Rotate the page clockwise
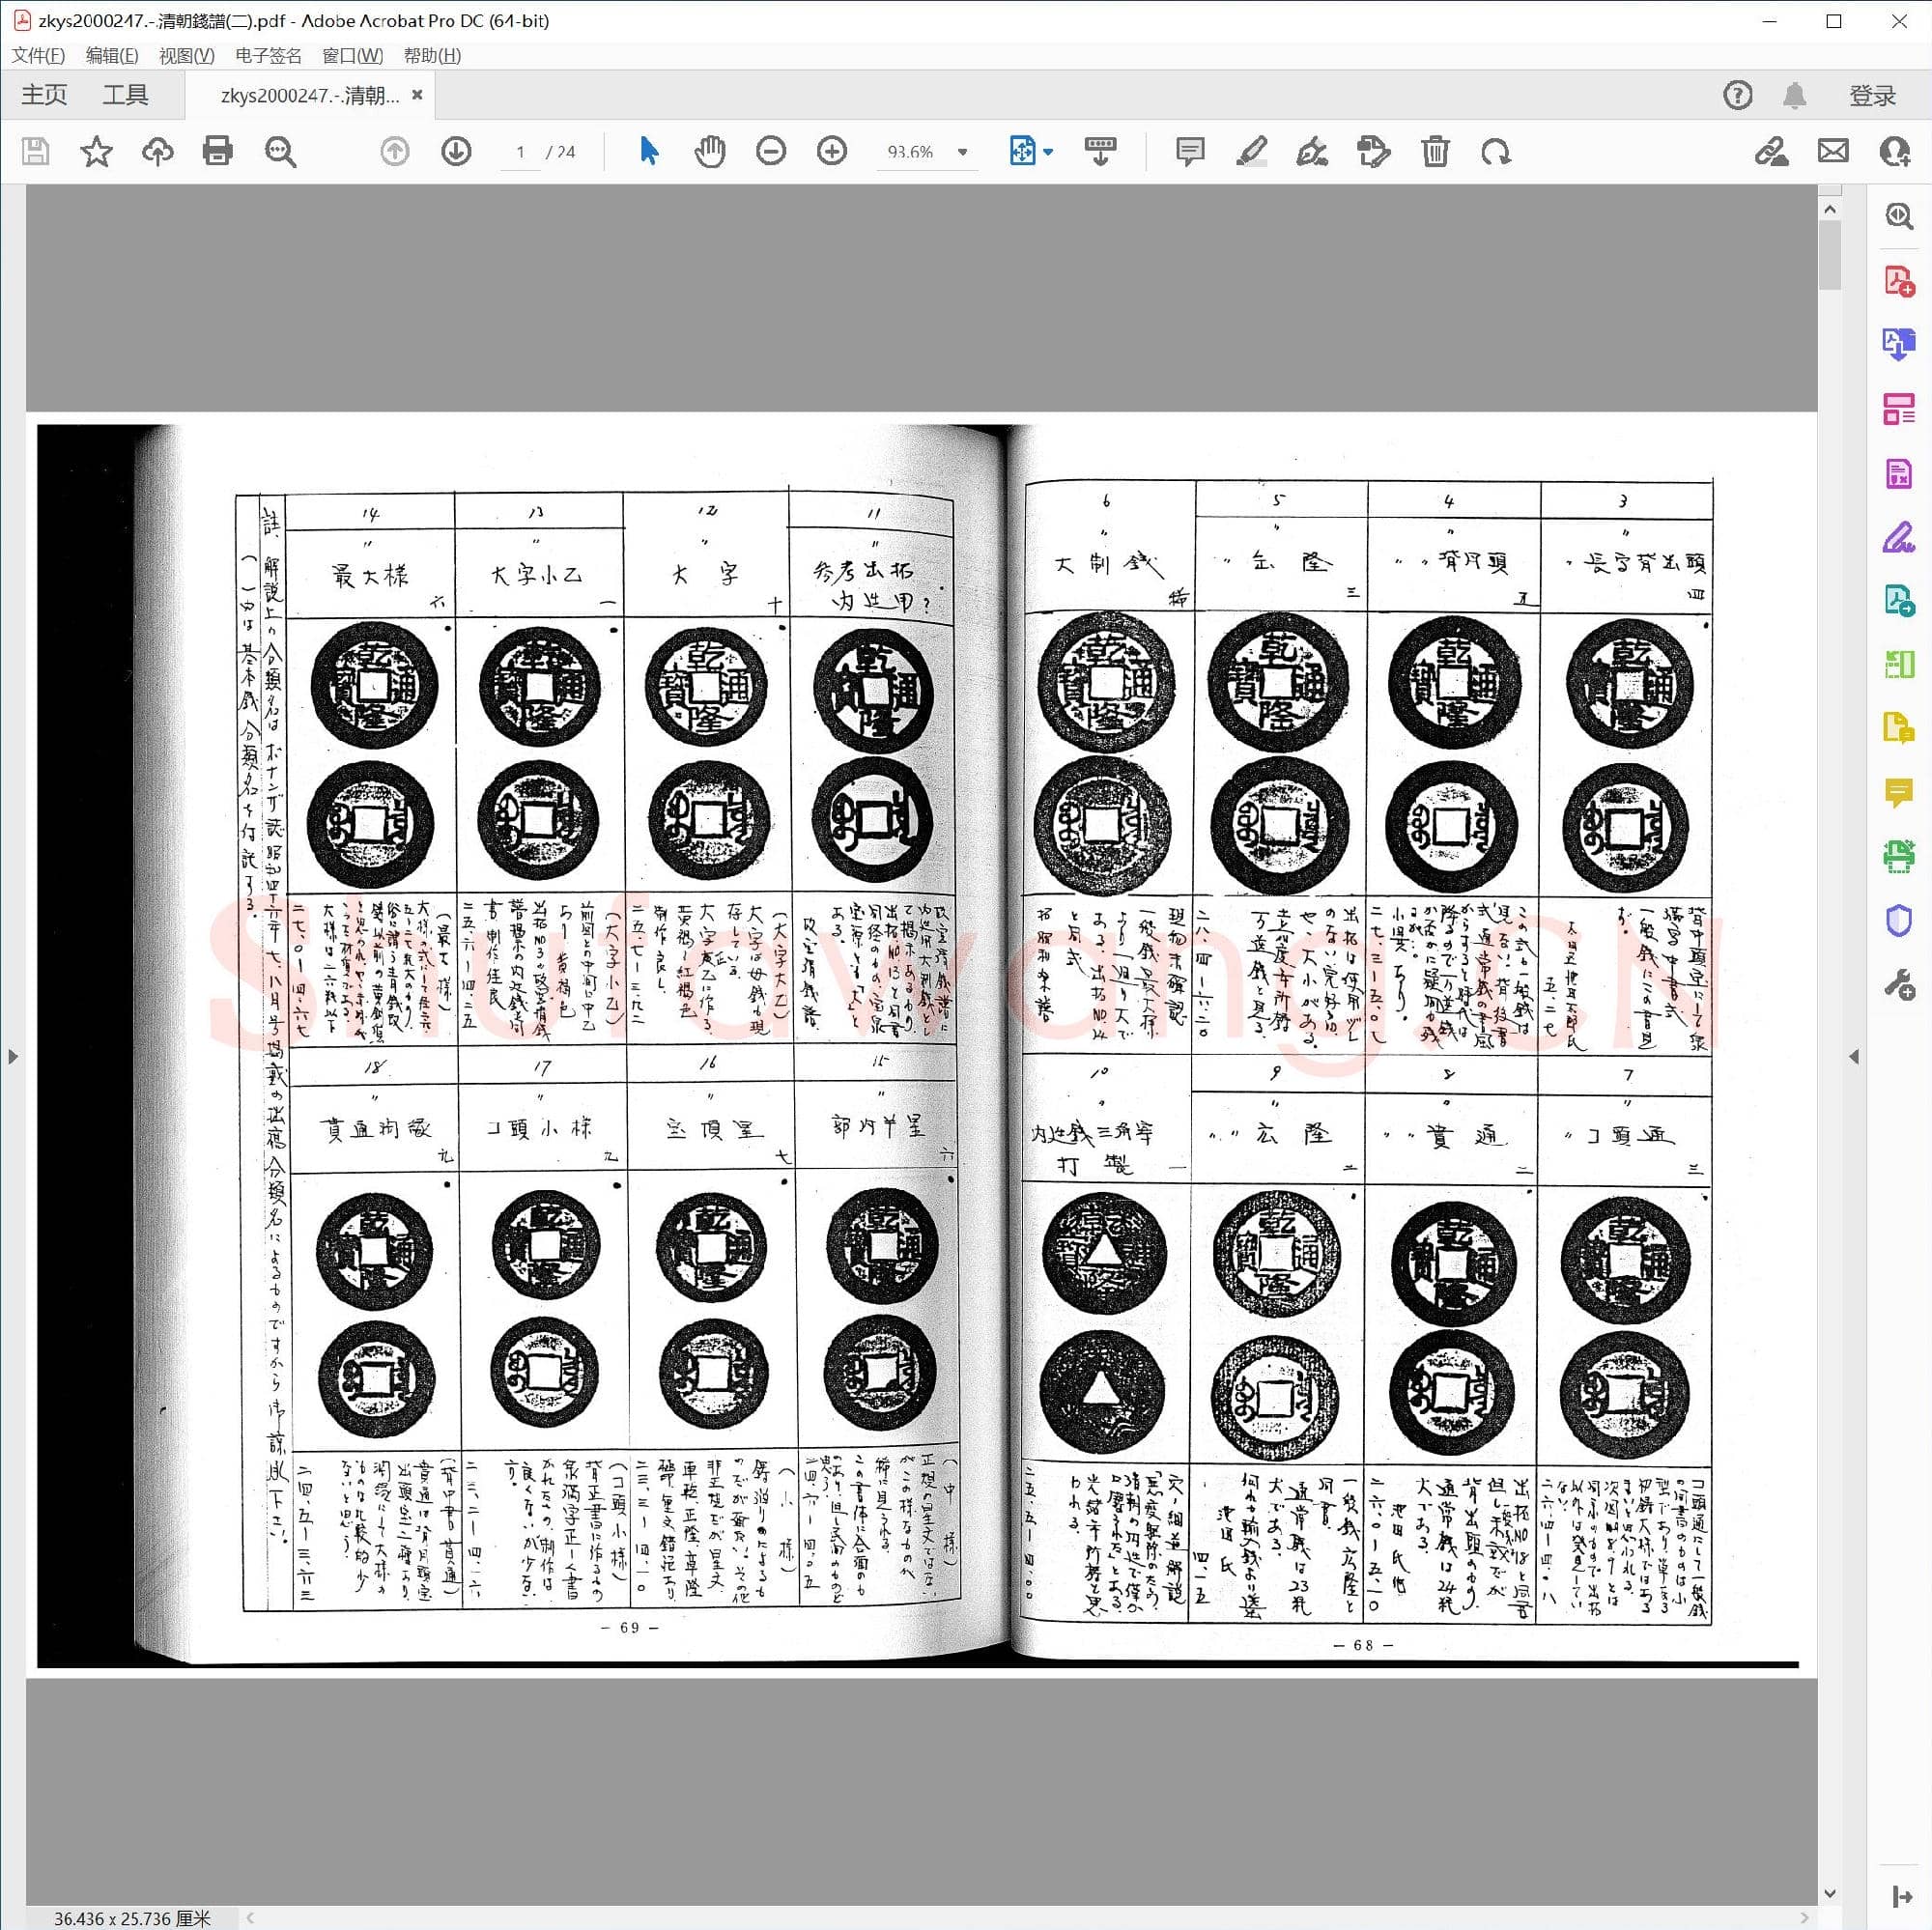This screenshot has width=1932, height=1930. pos(1495,151)
